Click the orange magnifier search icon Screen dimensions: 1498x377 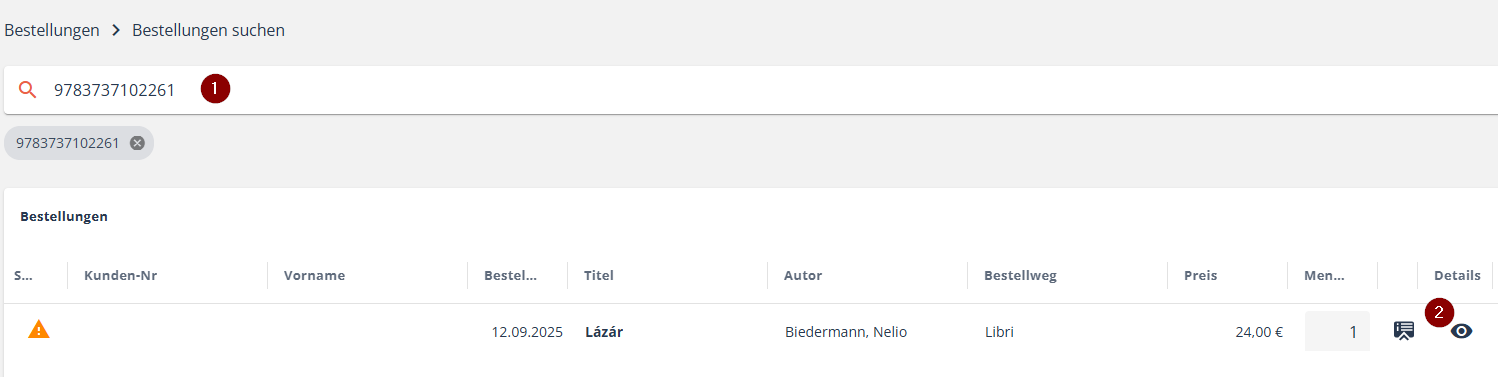(x=28, y=90)
